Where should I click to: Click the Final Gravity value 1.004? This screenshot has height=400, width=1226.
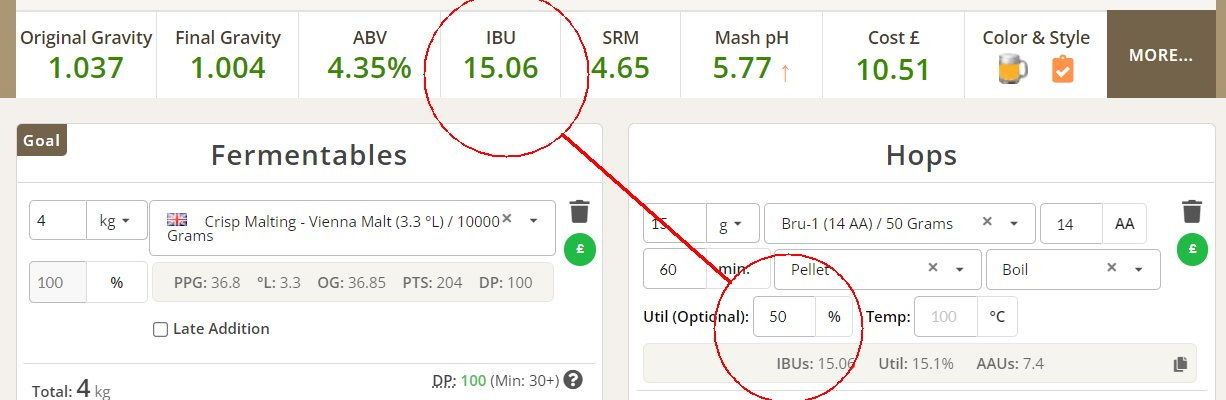228,68
